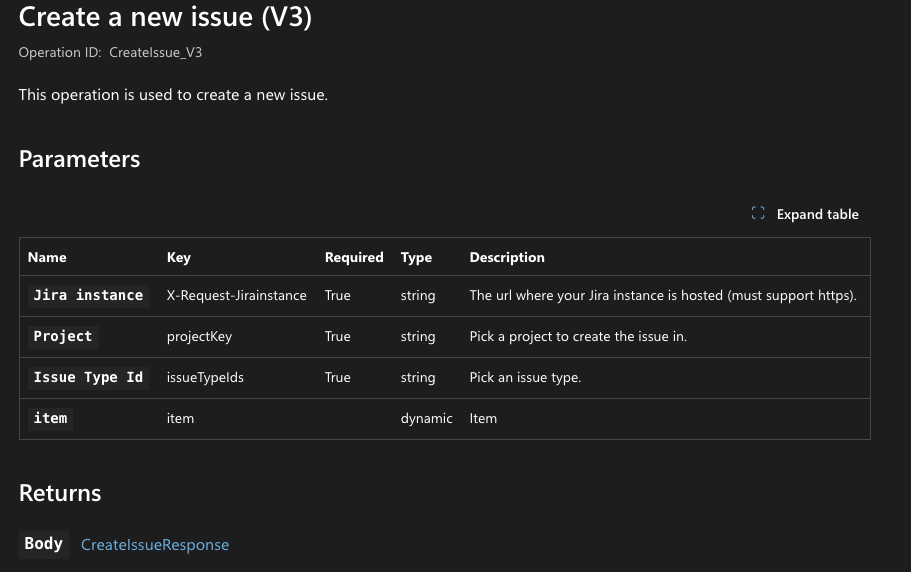Click the Parameters section heading

[80, 159]
